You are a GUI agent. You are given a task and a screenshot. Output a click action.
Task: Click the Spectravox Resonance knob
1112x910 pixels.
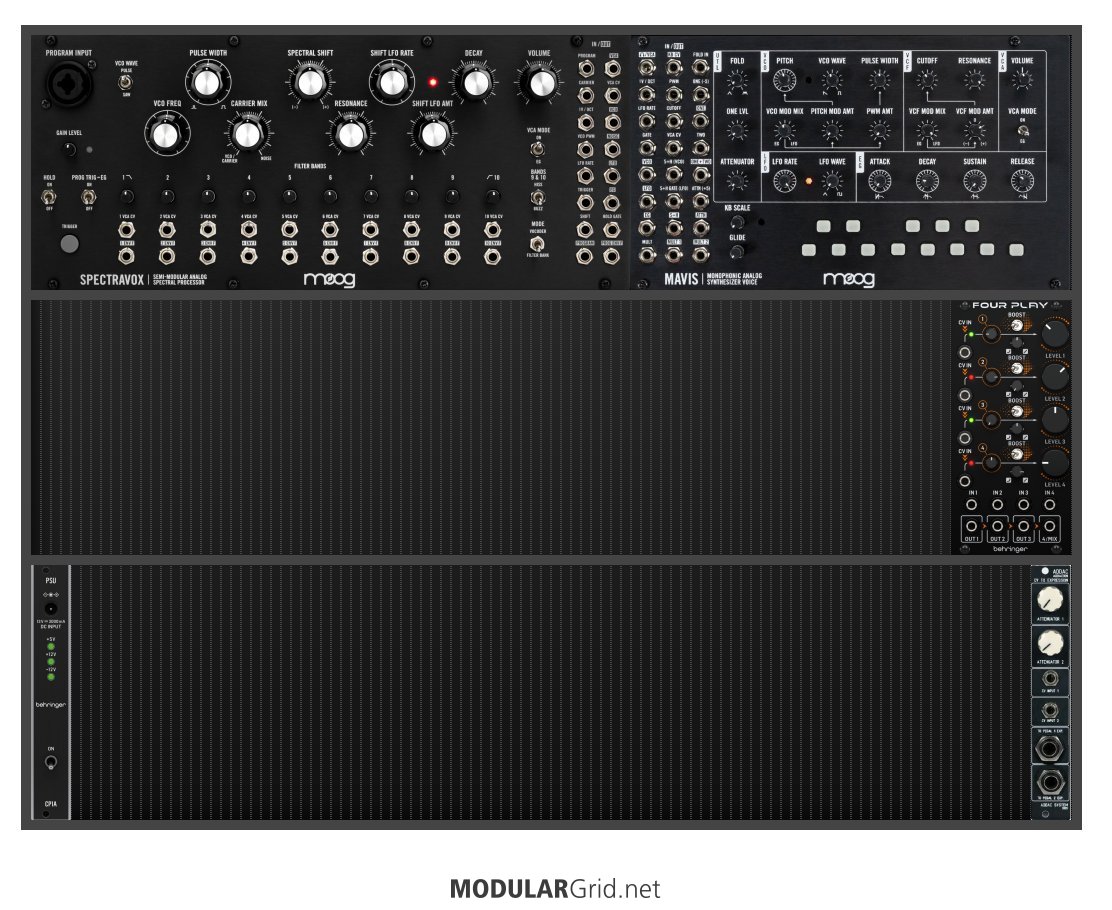coord(350,134)
